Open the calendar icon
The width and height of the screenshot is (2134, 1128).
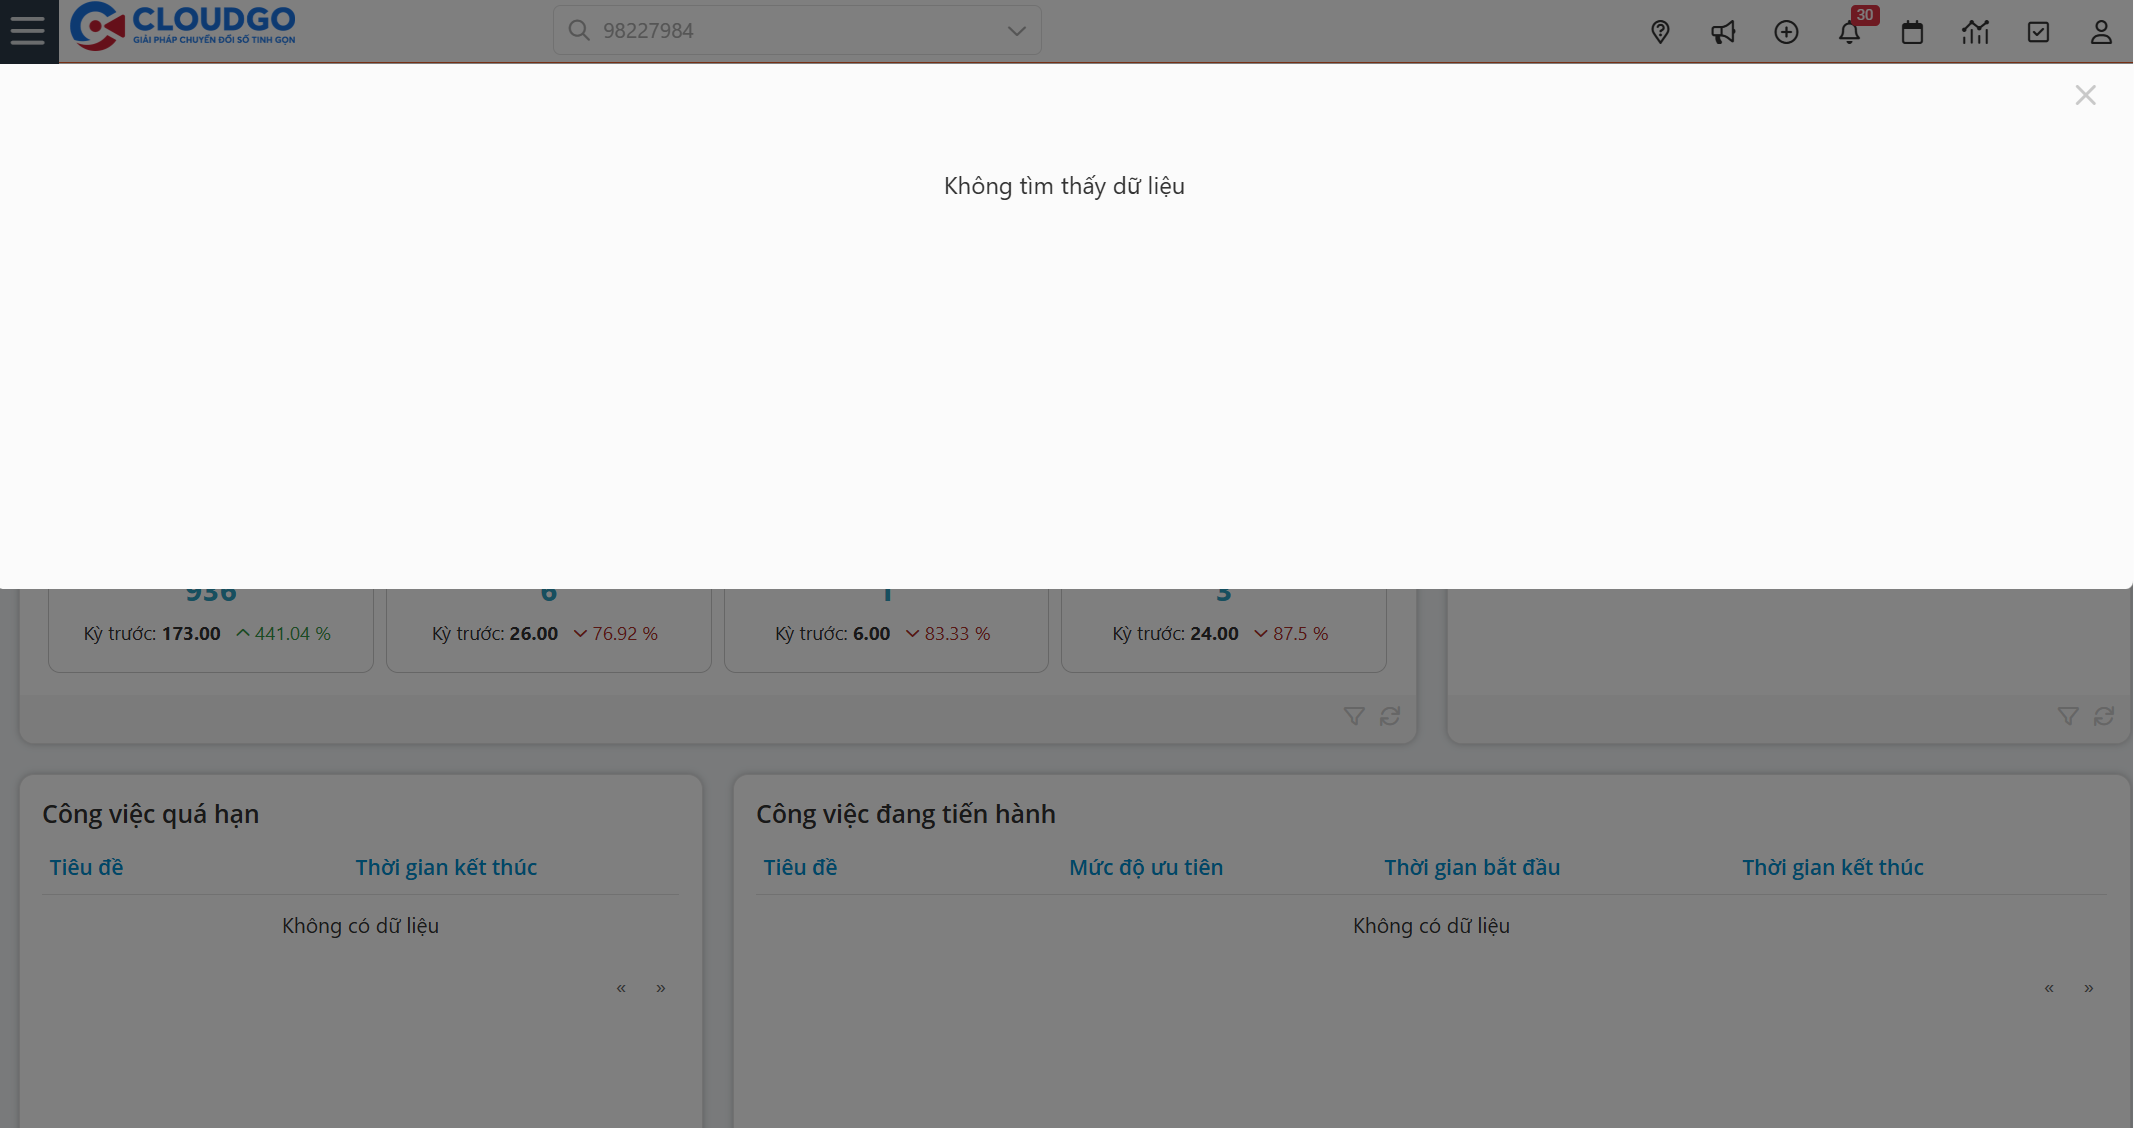(1913, 31)
